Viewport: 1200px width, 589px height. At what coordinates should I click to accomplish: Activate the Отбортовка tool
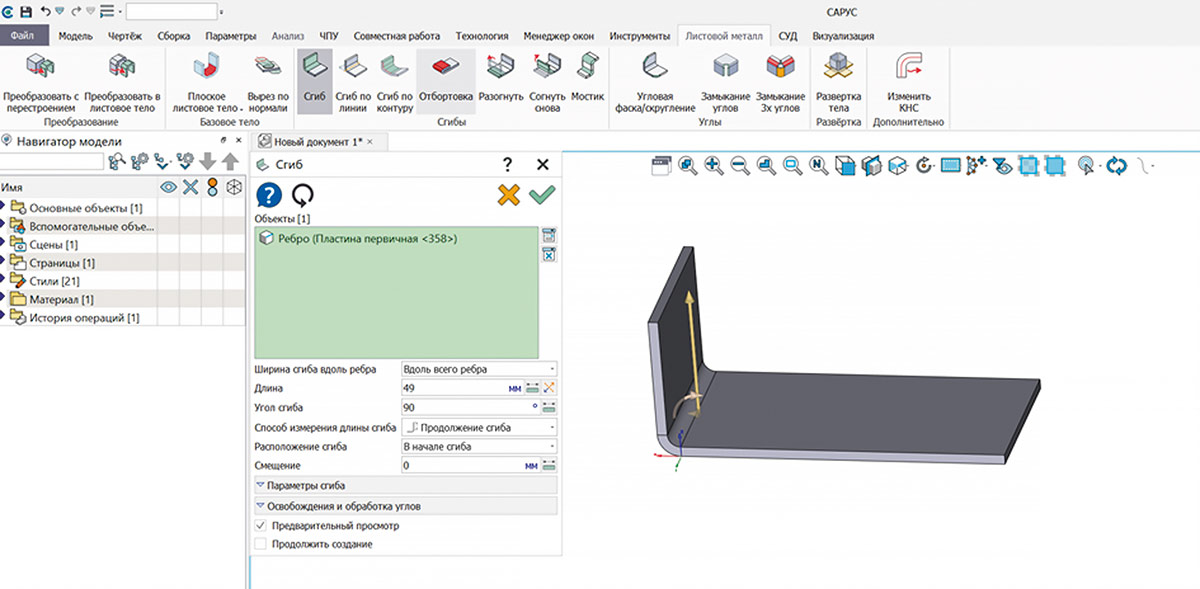pyautogui.click(x=445, y=82)
